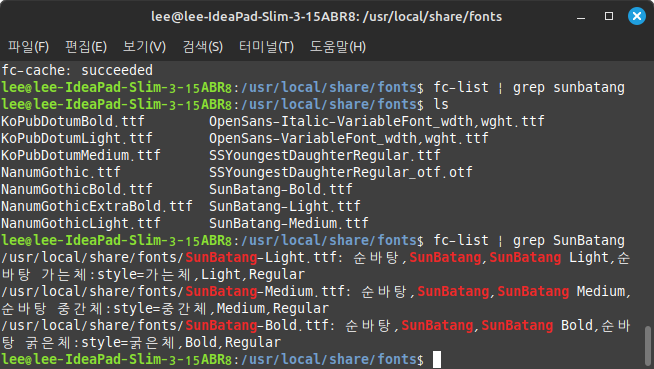Open the 검색(S) menu
654x369 pixels.
click(203, 47)
